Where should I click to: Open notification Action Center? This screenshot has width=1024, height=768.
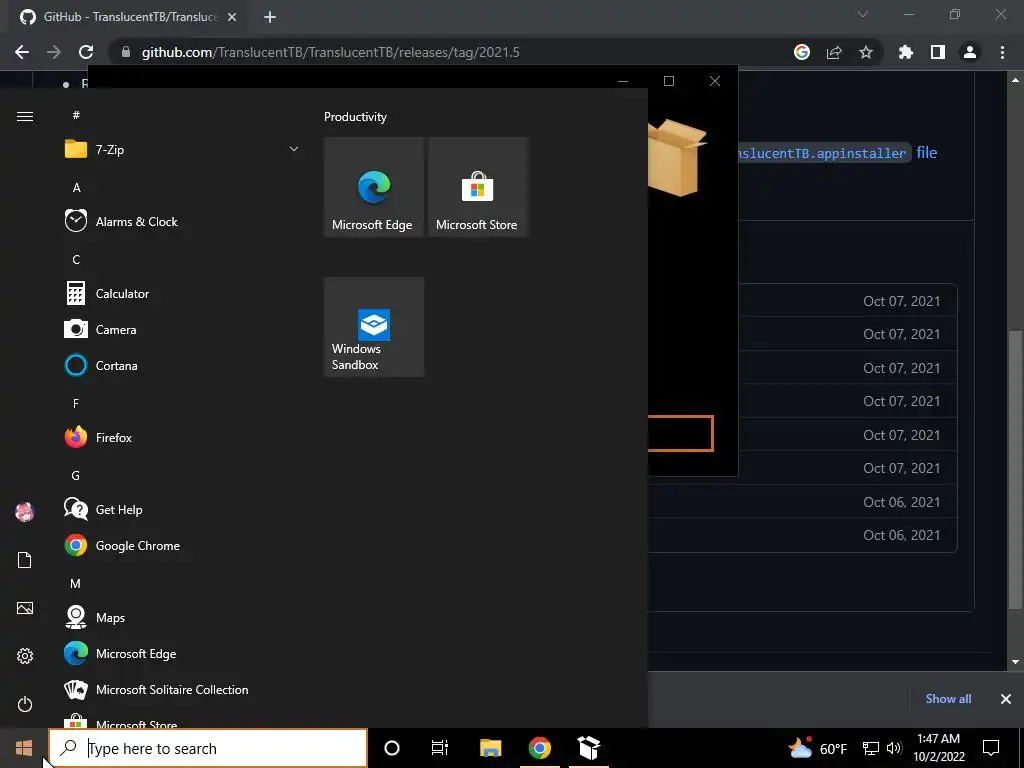tap(991, 748)
